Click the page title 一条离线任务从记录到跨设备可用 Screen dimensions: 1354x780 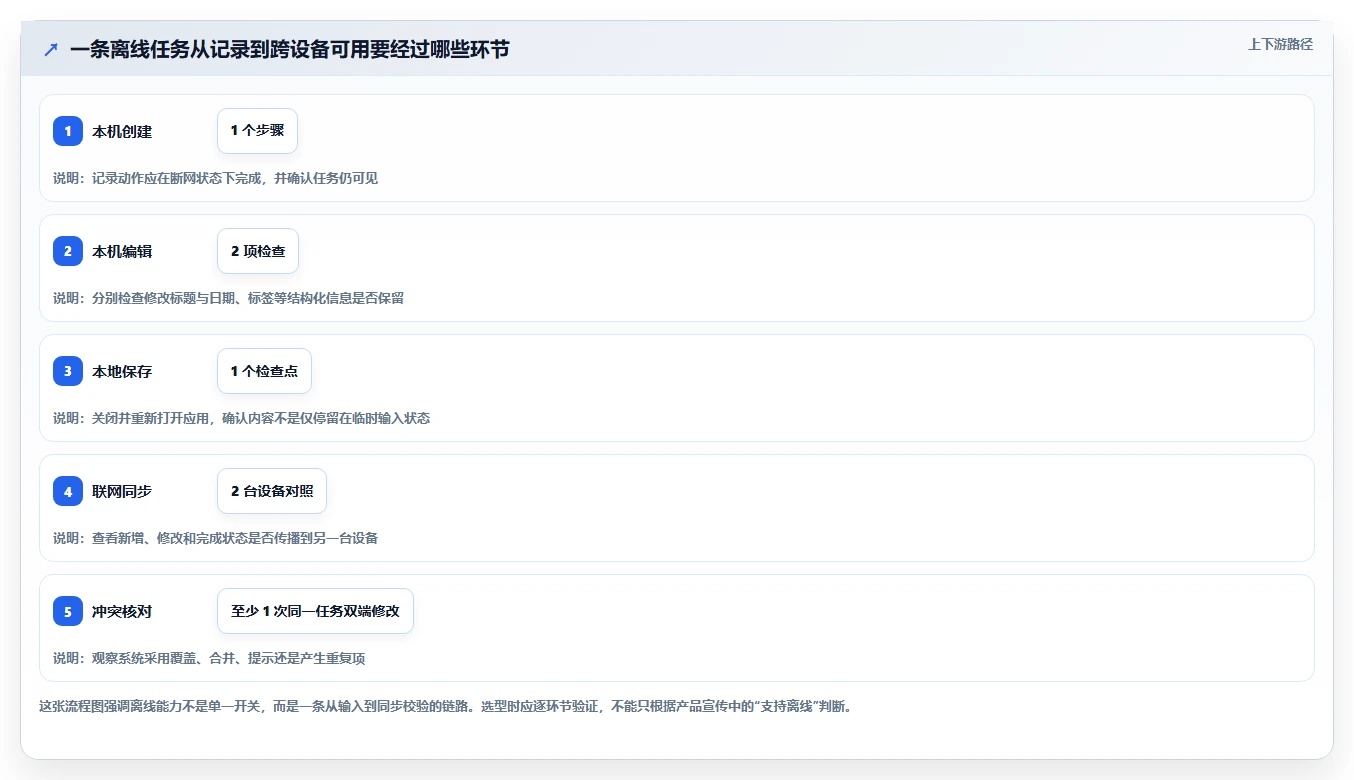pyautogui.click(x=290, y=49)
